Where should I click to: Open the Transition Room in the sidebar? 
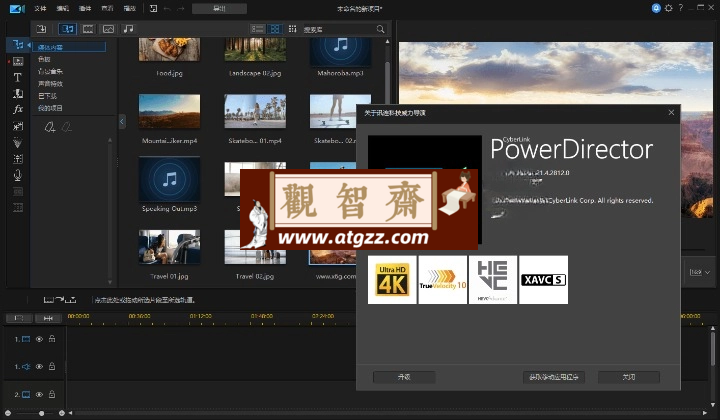pyautogui.click(x=17, y=94)
